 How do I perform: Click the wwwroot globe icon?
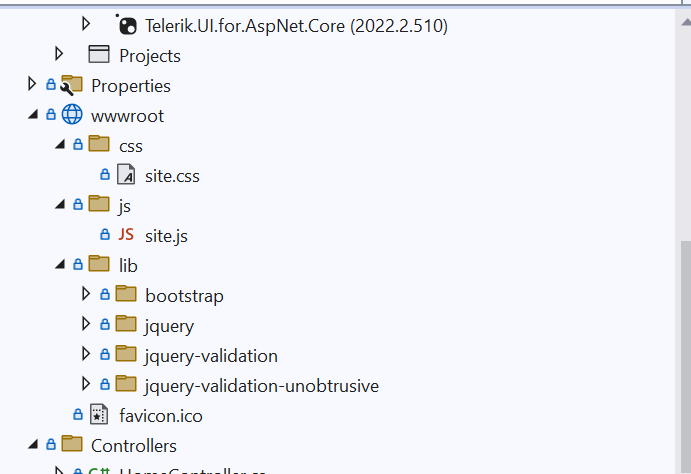pos(72,115)
